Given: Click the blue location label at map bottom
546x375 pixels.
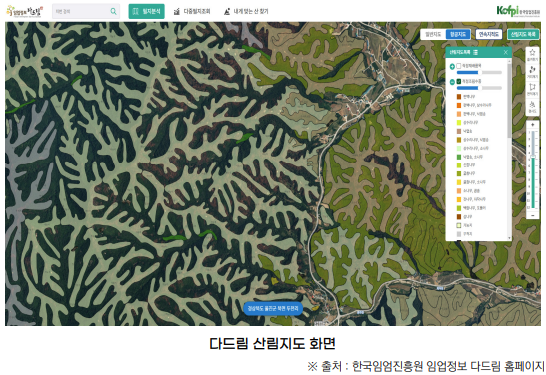Looking at the screenshot, I should 273,308.
